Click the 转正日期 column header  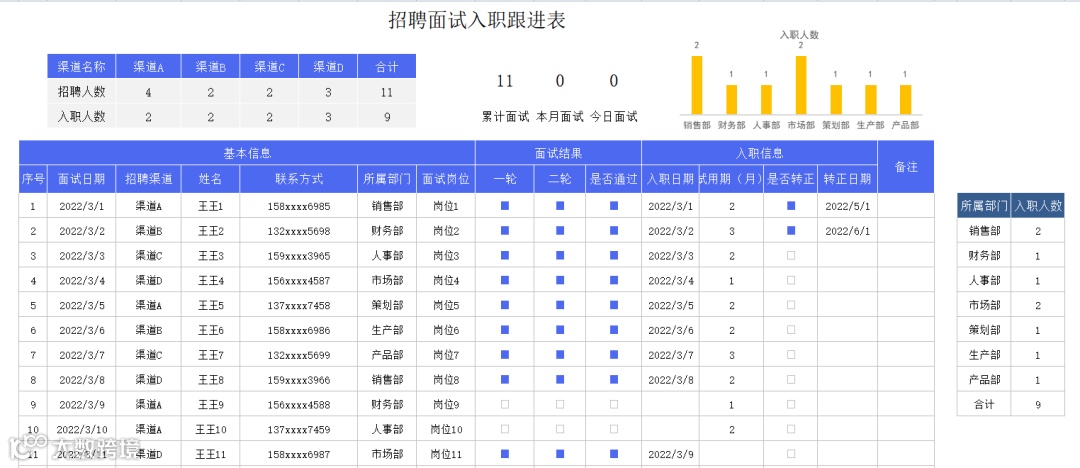click(847, 179)
